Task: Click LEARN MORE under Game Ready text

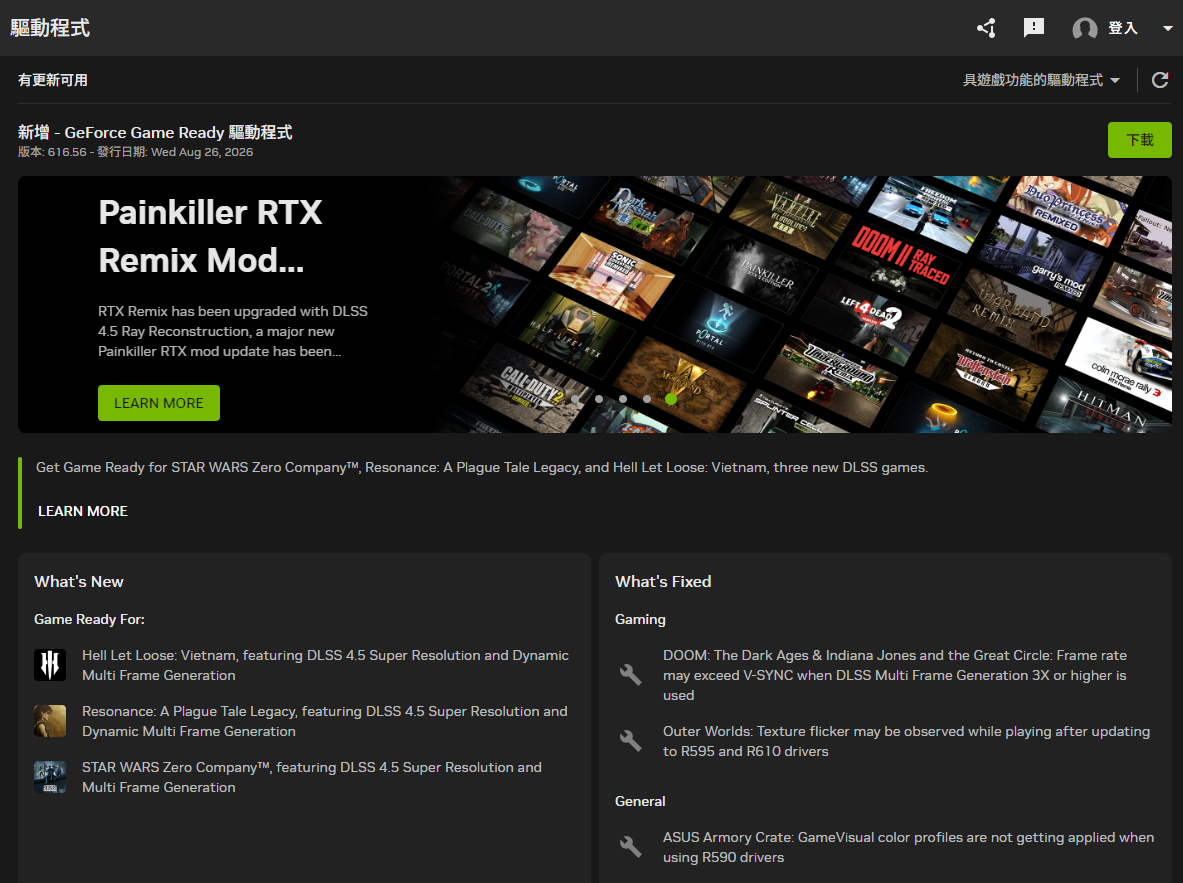Action: coord(83,511)
